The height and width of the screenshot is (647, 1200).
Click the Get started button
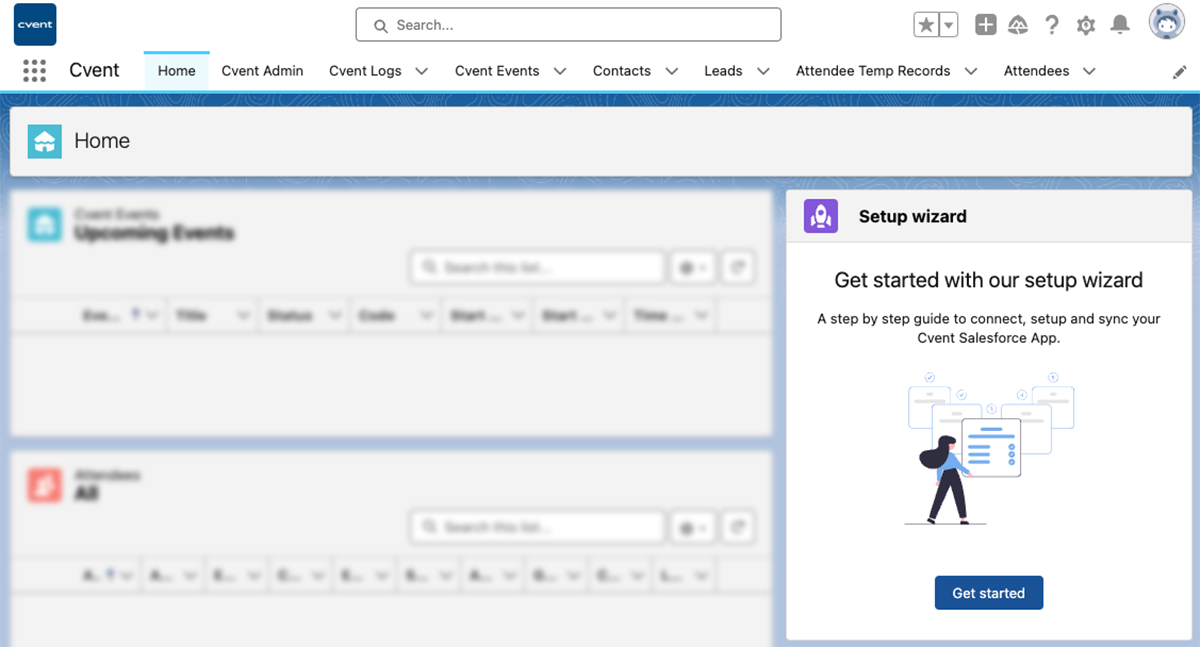[988, 592]
